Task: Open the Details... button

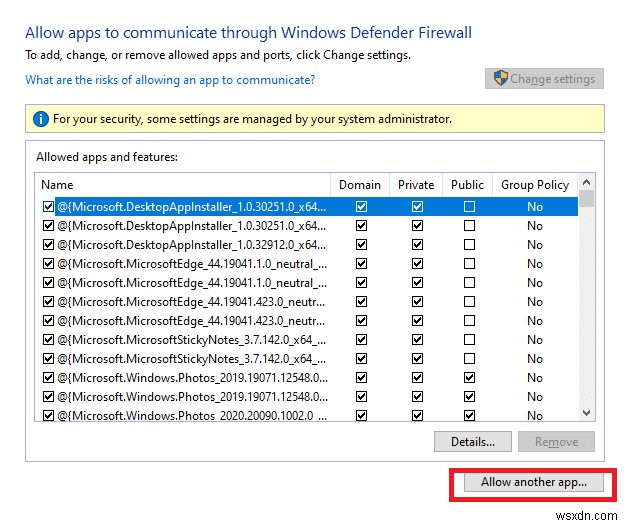Action: pyautogui.click(x=473, y=442)
